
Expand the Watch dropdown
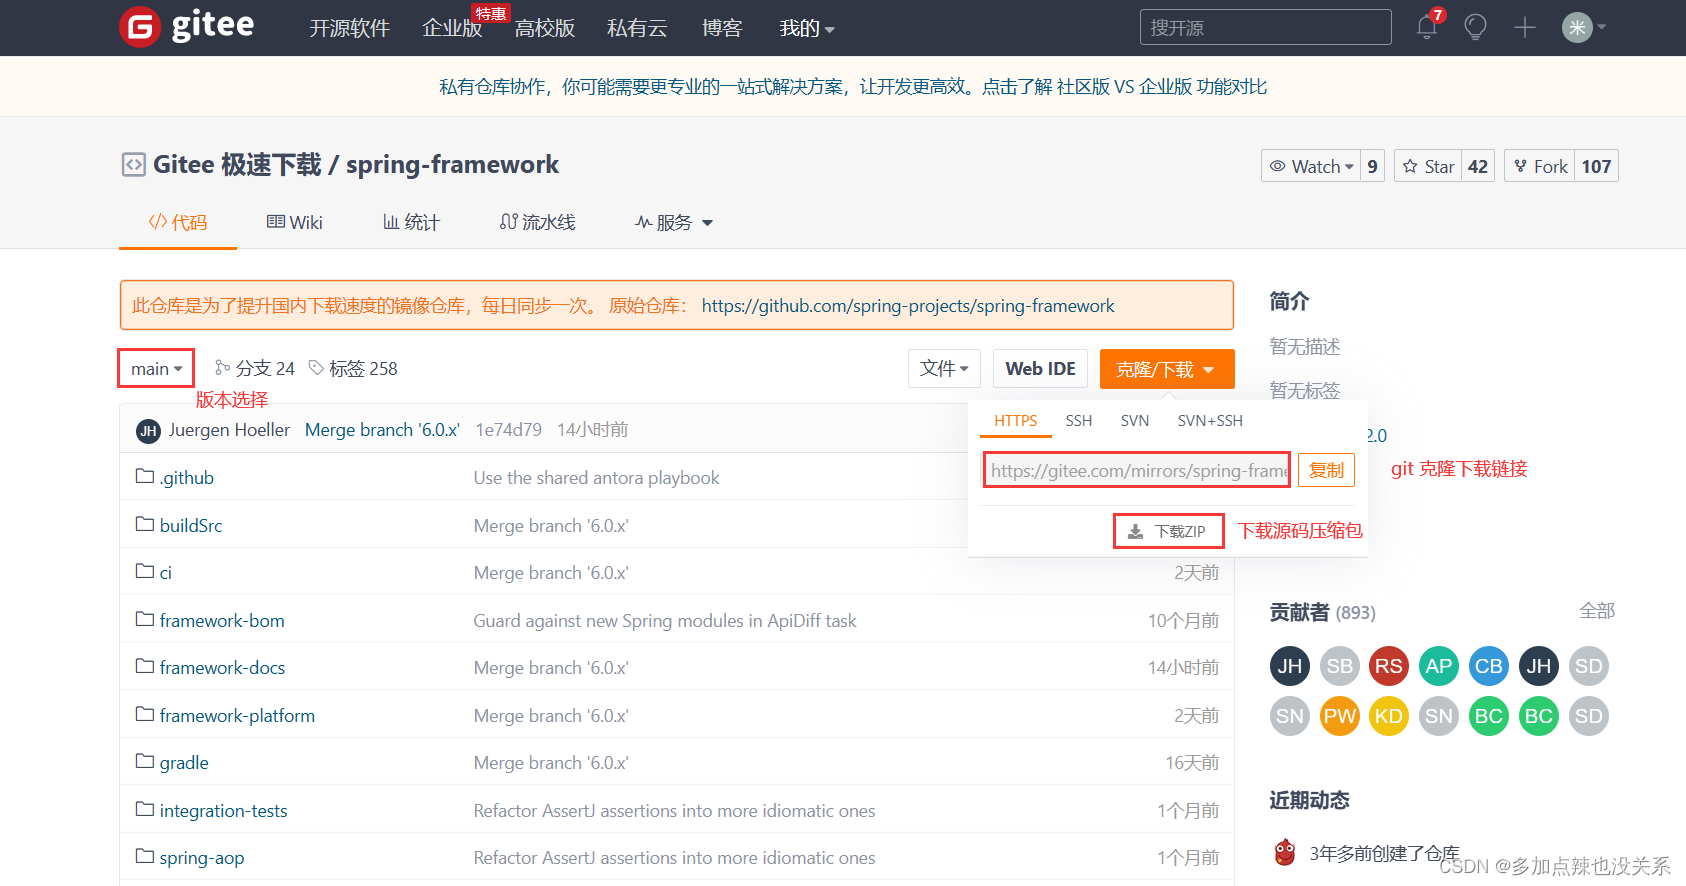tap(1311, 166)
